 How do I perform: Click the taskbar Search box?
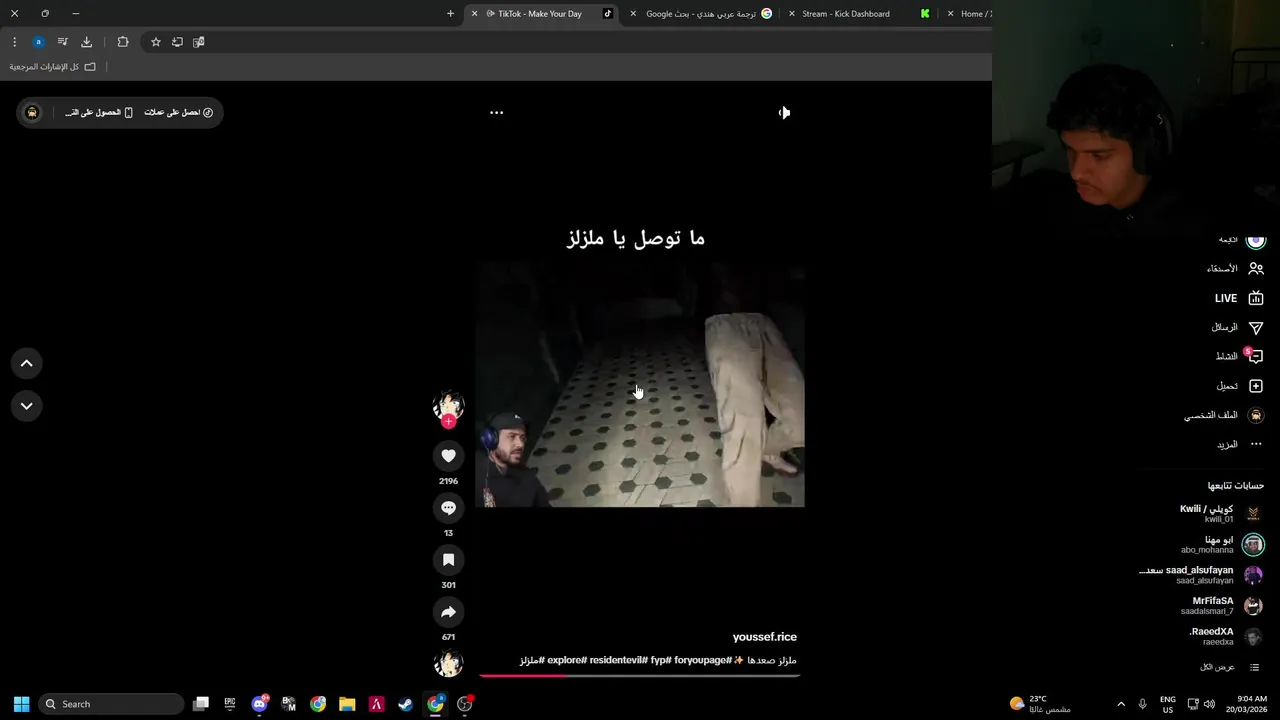tap(111, 704)
